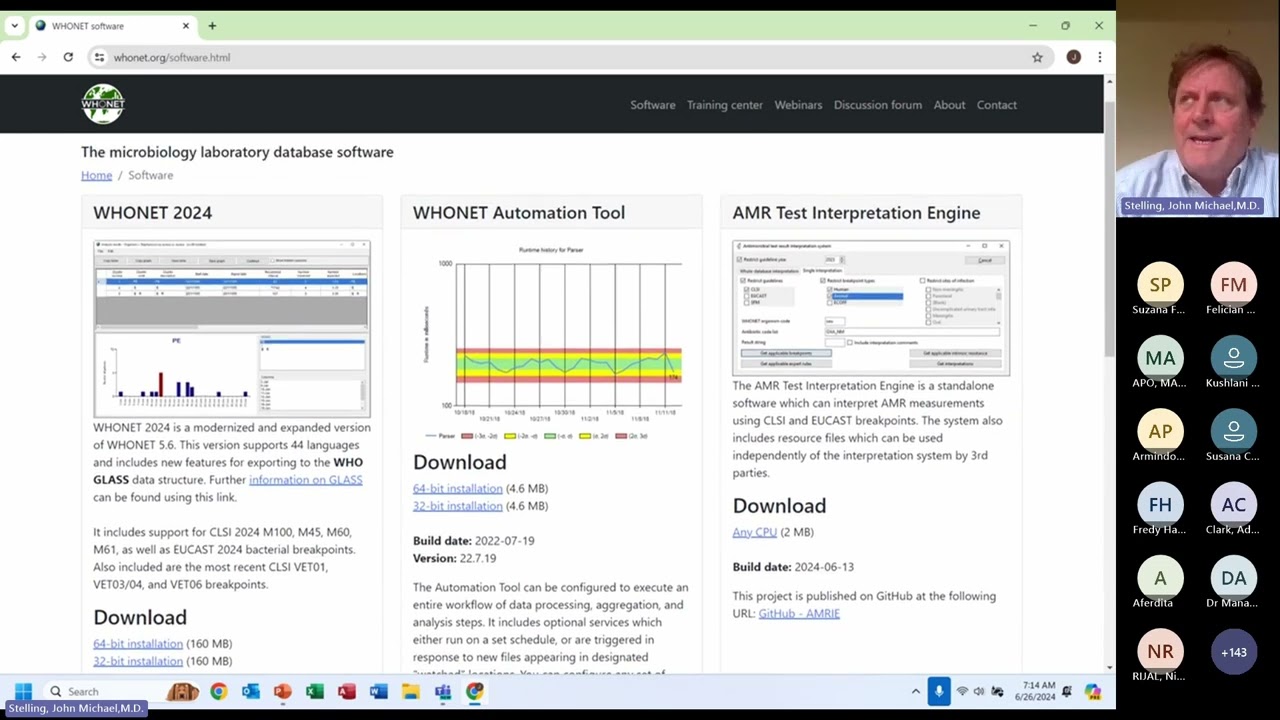
Task: Close the WHONET software tab
Action: pos(185,26)
